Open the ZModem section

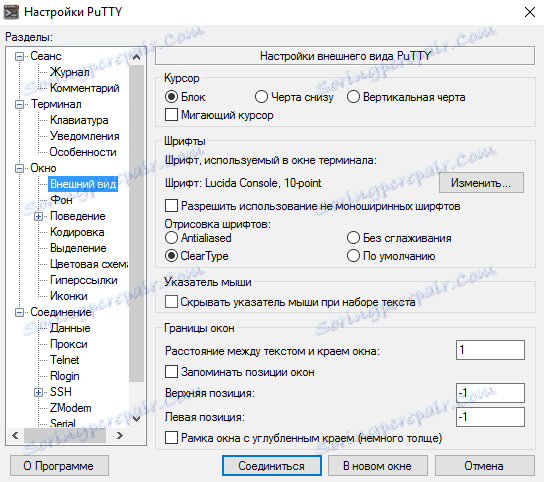[x=71, y=408]
